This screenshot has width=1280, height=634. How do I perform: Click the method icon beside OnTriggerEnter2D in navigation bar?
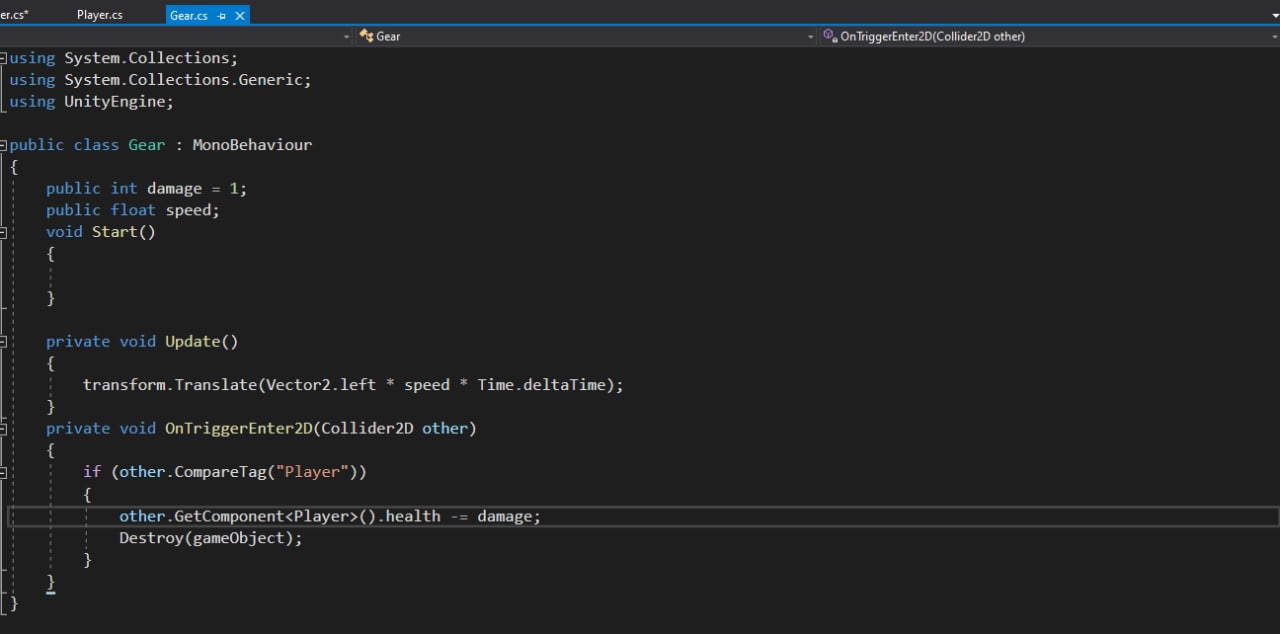[x=829, y=36]
